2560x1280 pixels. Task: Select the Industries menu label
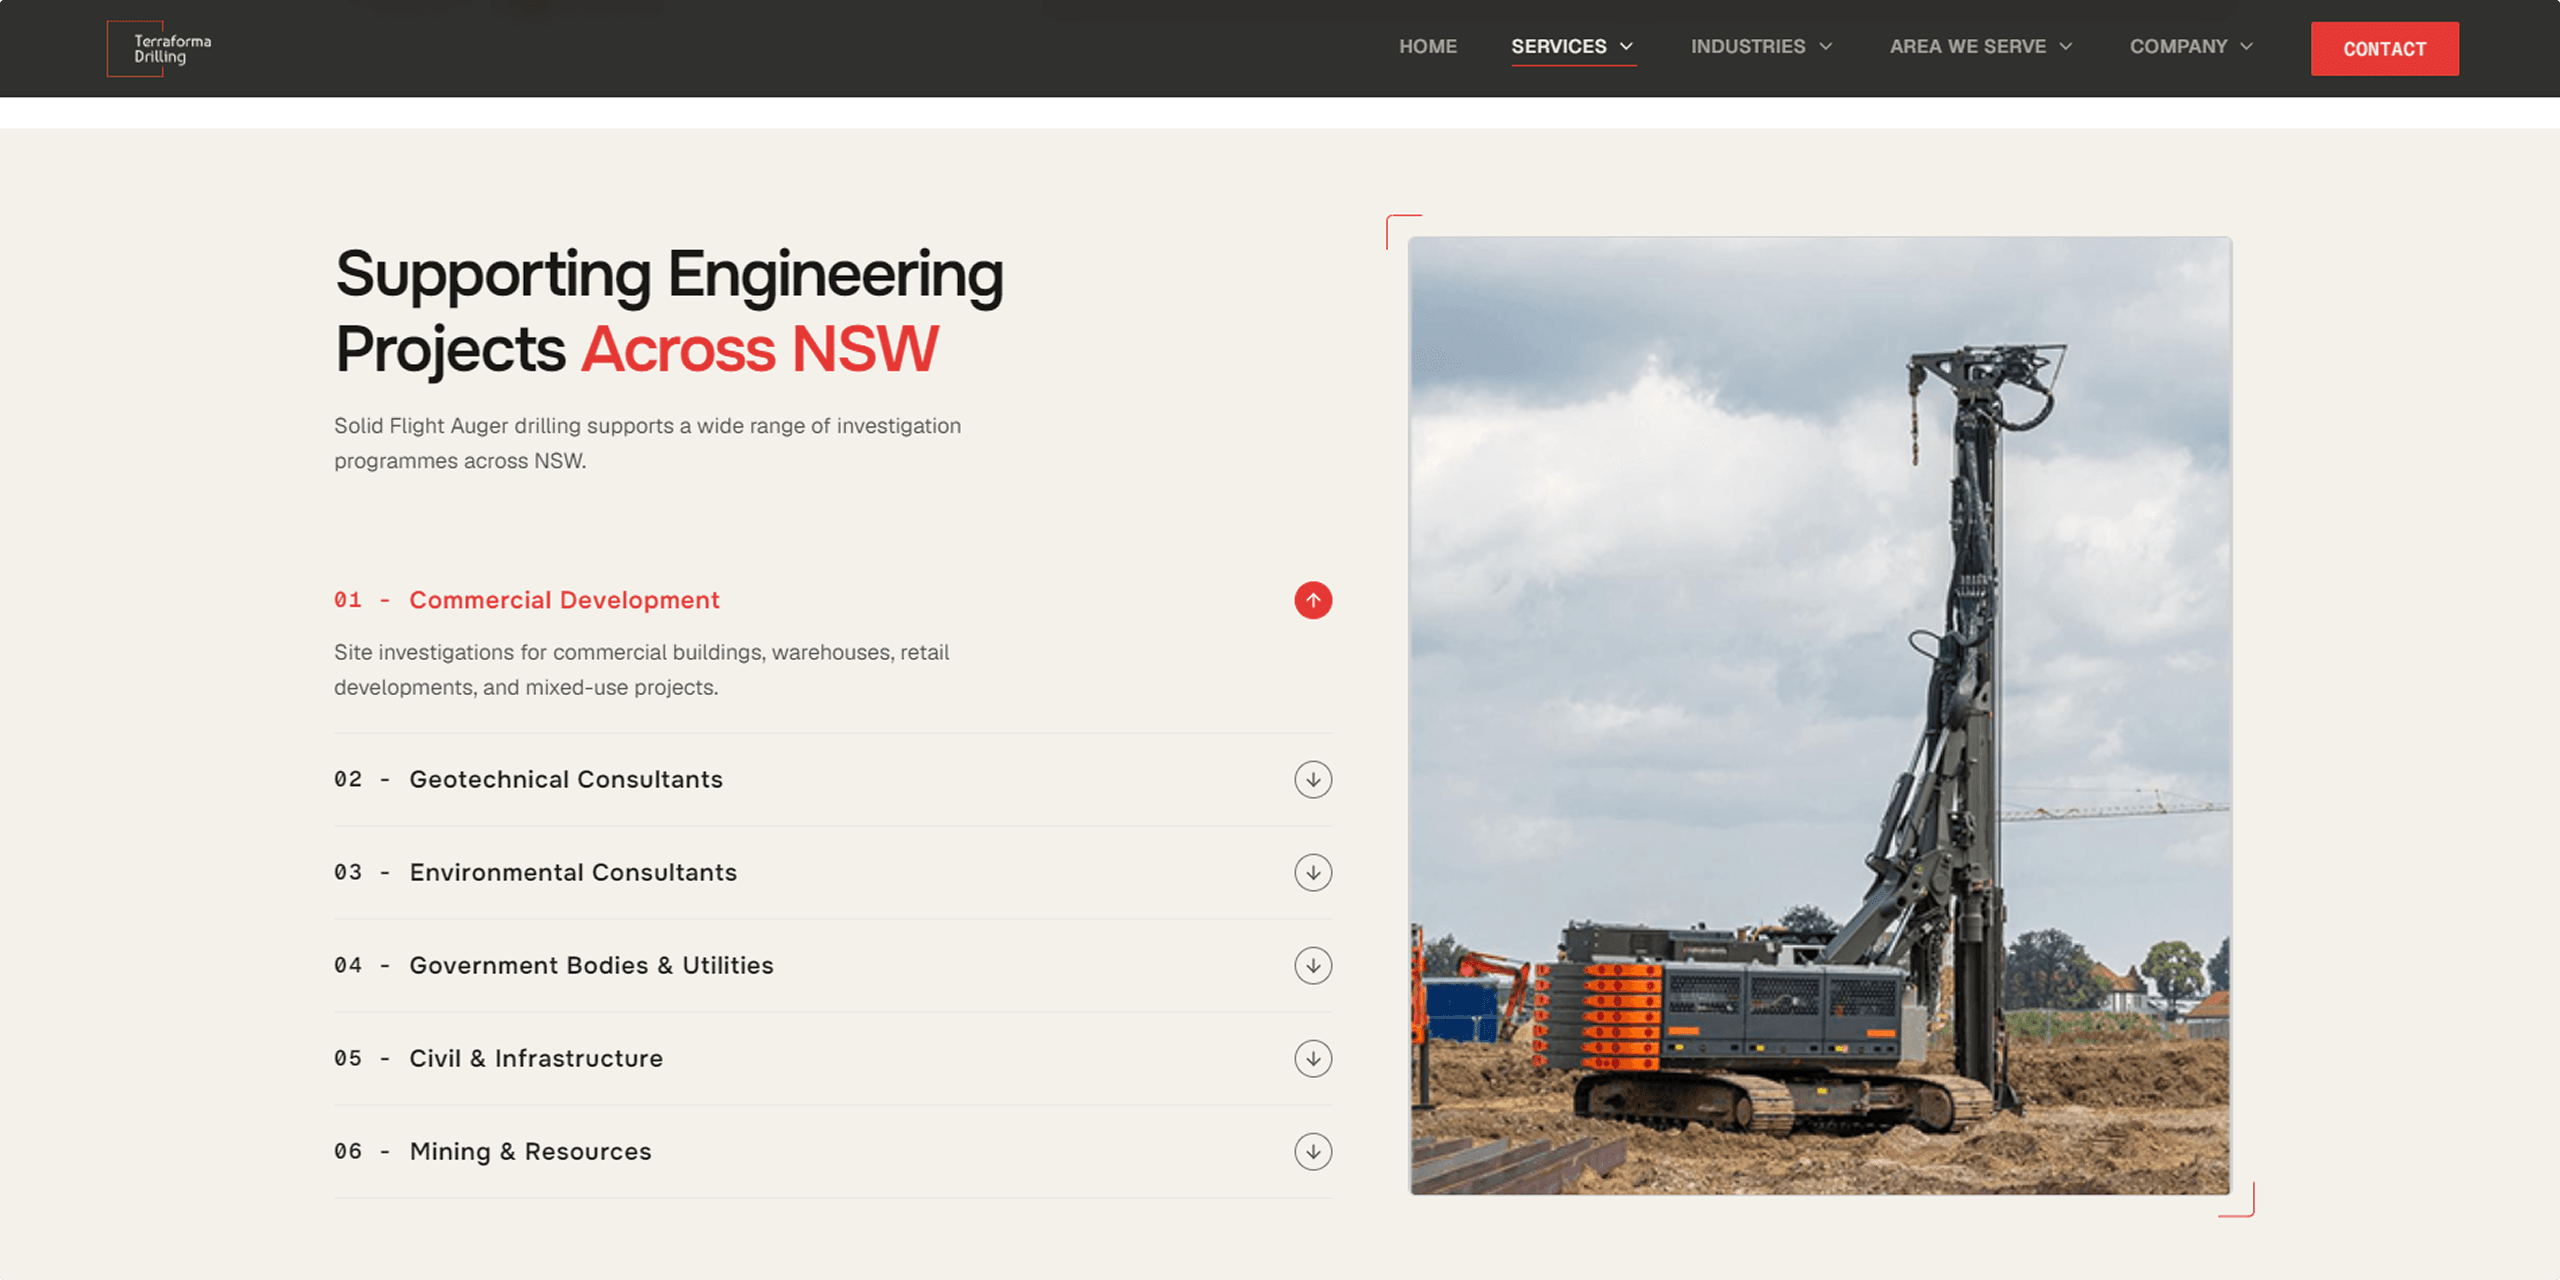pos(1748,47)
